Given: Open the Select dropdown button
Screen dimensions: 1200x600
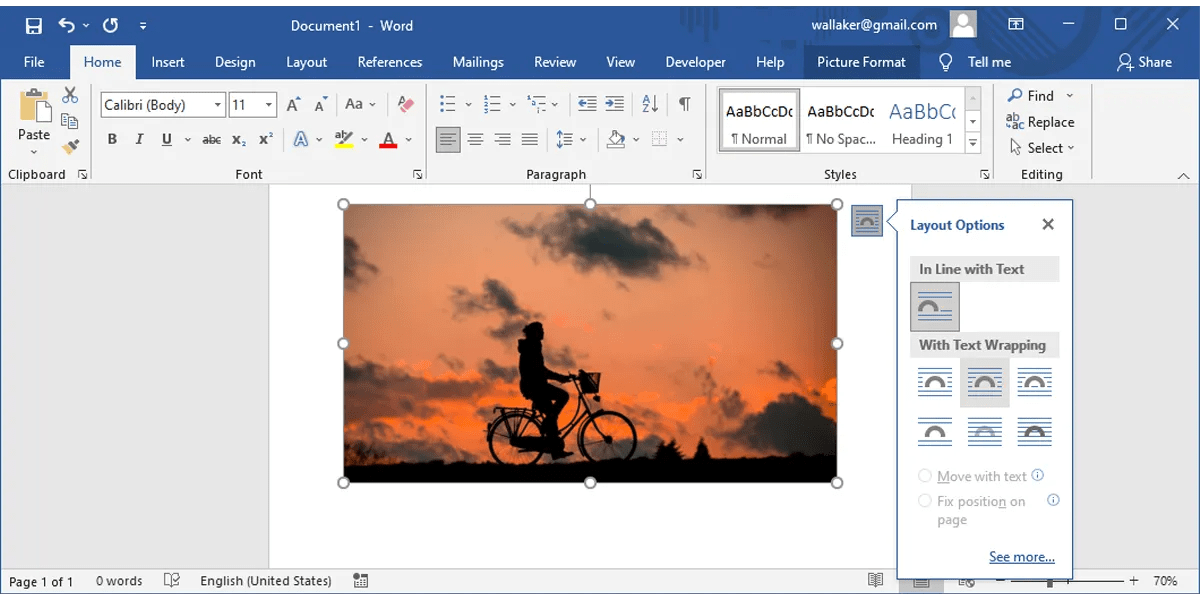Looking at the screenshot, I should coord(1041,148).
